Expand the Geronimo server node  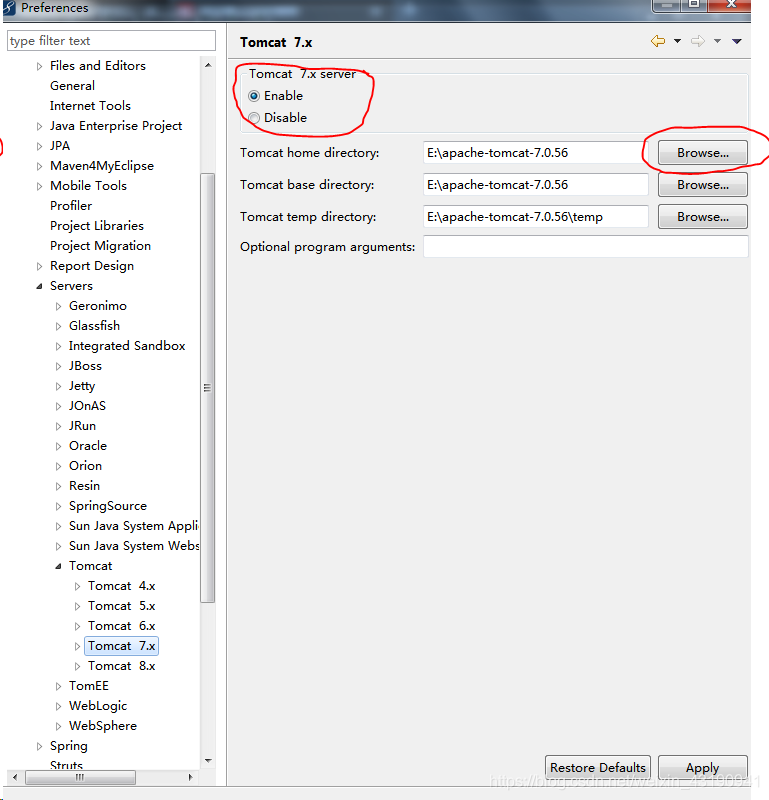click(x=58, y=306)
